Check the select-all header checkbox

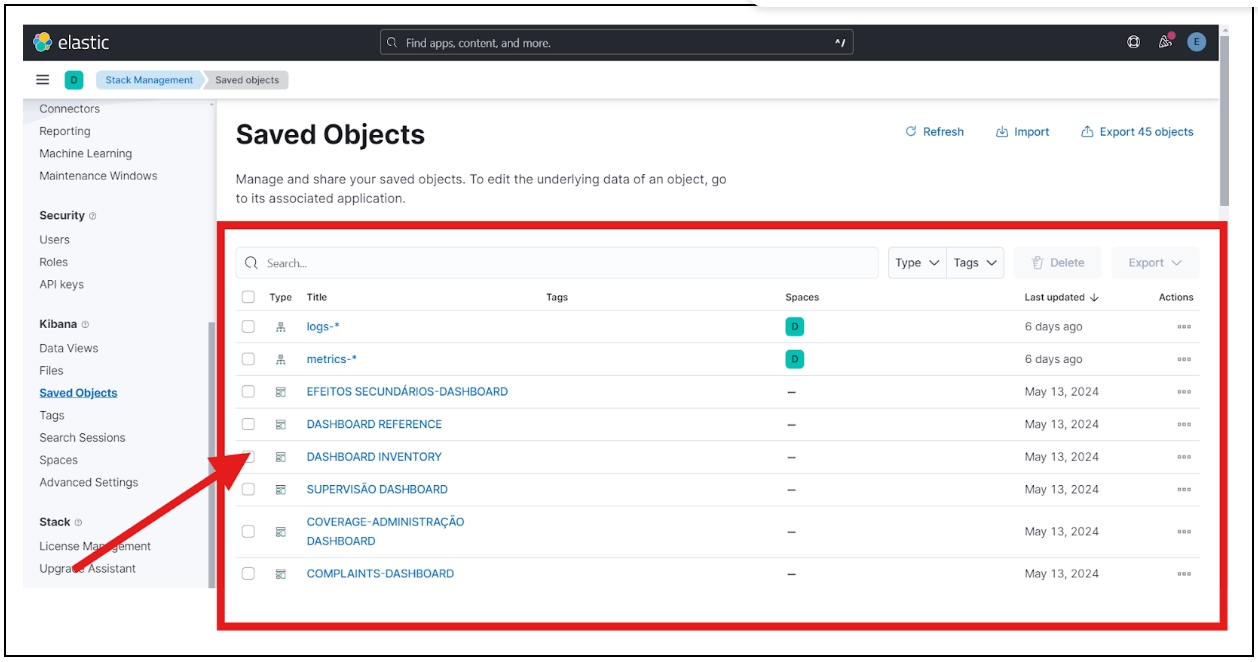[x=248, y=297]
